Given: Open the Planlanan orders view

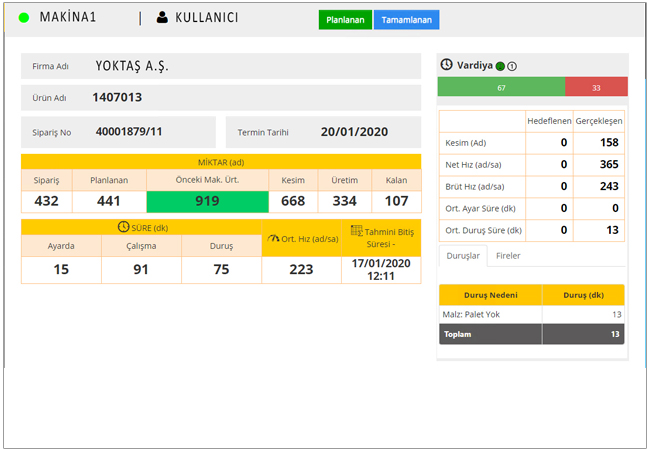Looking at the screenshot, I should point(345,20).
